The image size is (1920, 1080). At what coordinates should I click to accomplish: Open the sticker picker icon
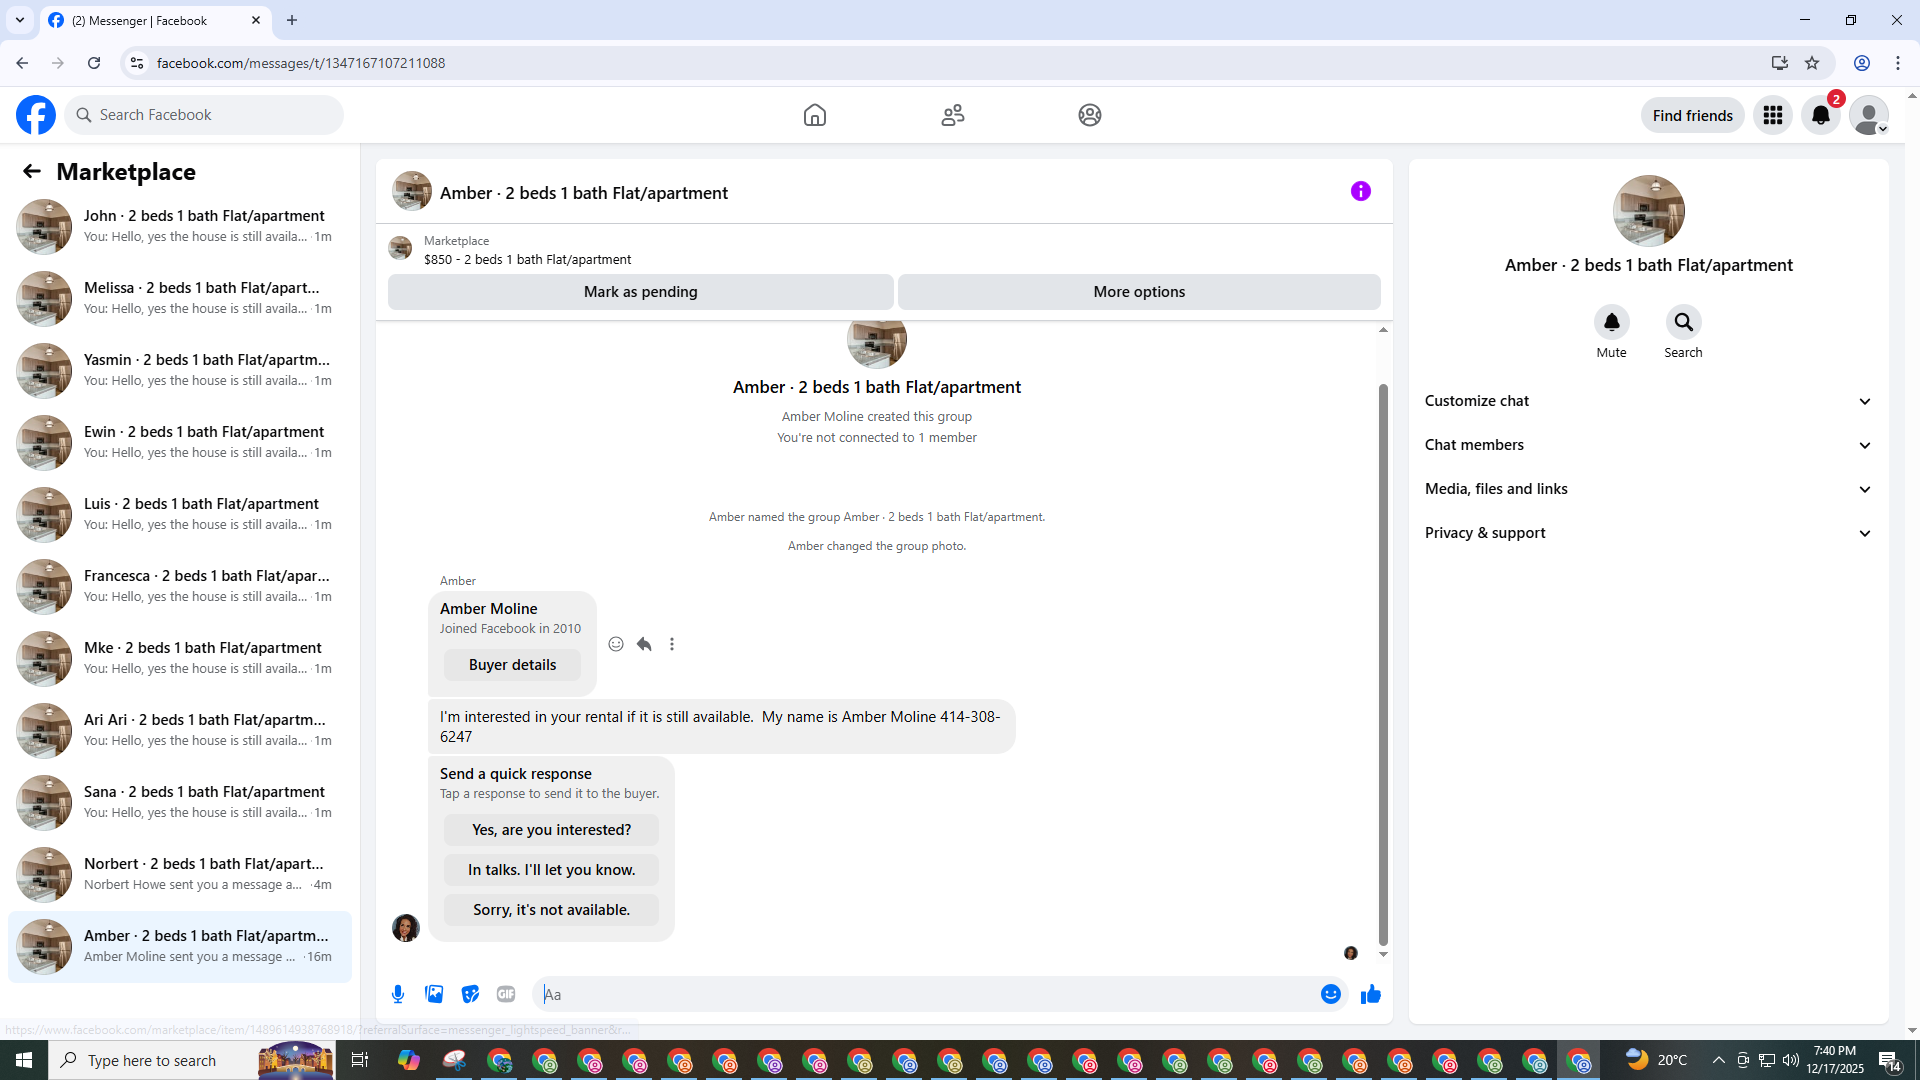(x=470, y=994)
